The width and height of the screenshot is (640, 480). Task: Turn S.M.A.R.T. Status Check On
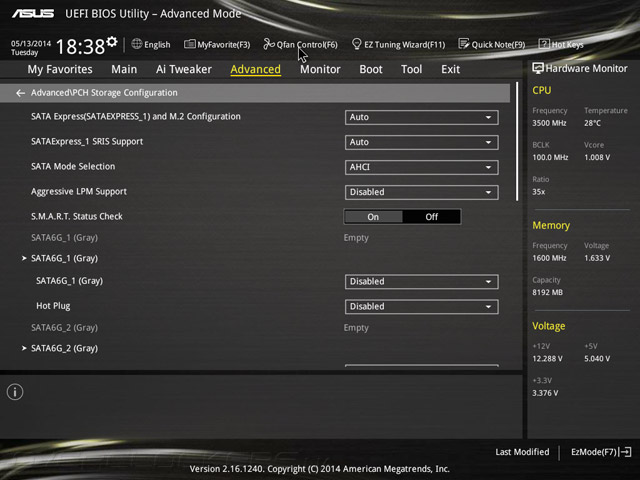[373, 217]
